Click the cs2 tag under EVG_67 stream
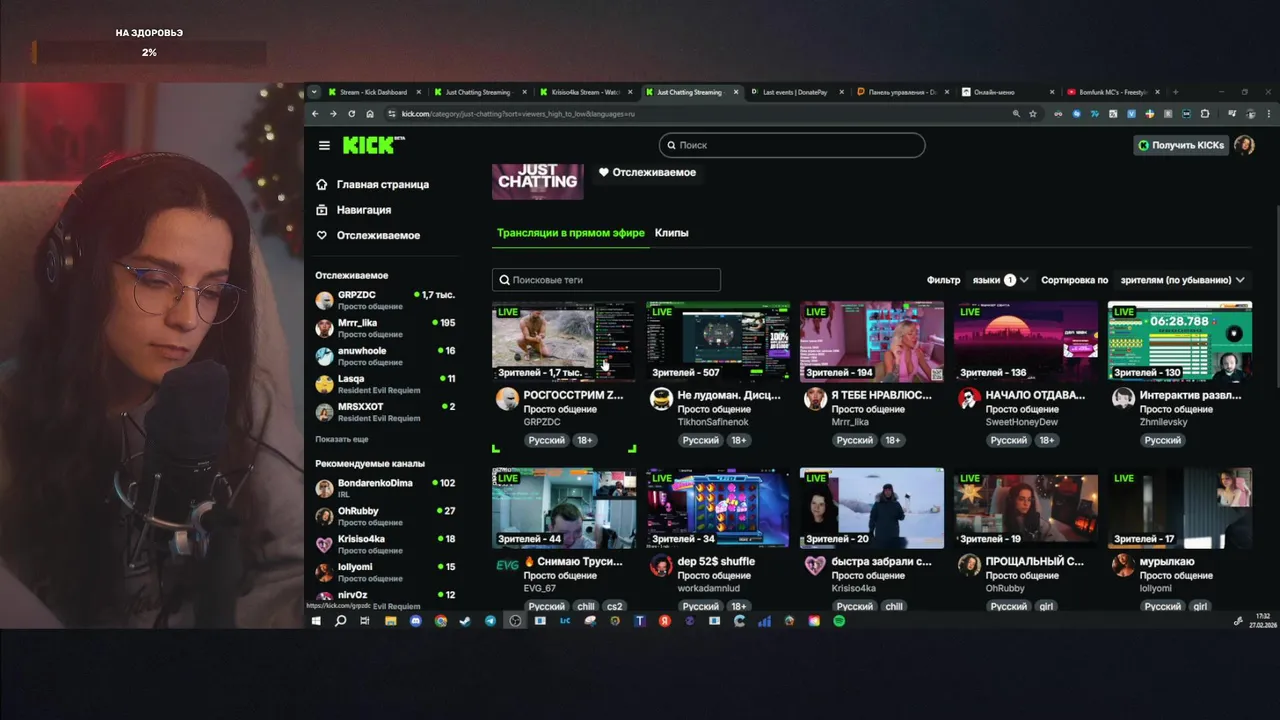 [615, 606]
